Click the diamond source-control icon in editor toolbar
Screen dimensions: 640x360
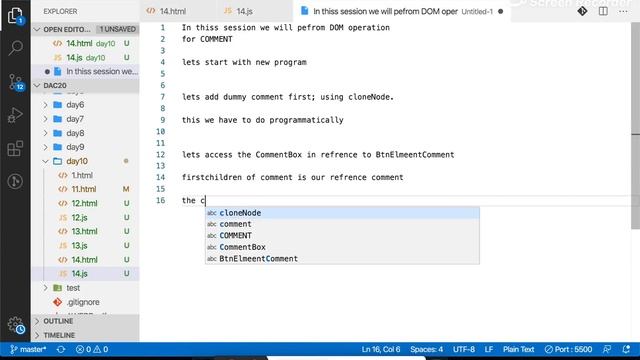pos(582,11)
